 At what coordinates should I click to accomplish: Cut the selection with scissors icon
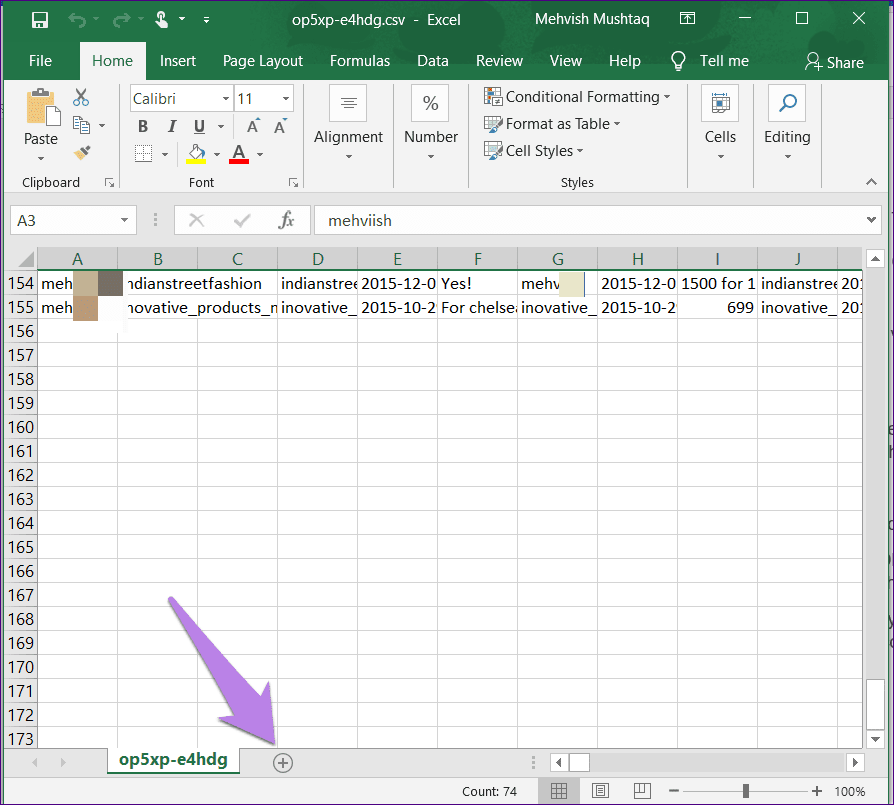click(81, 97)
